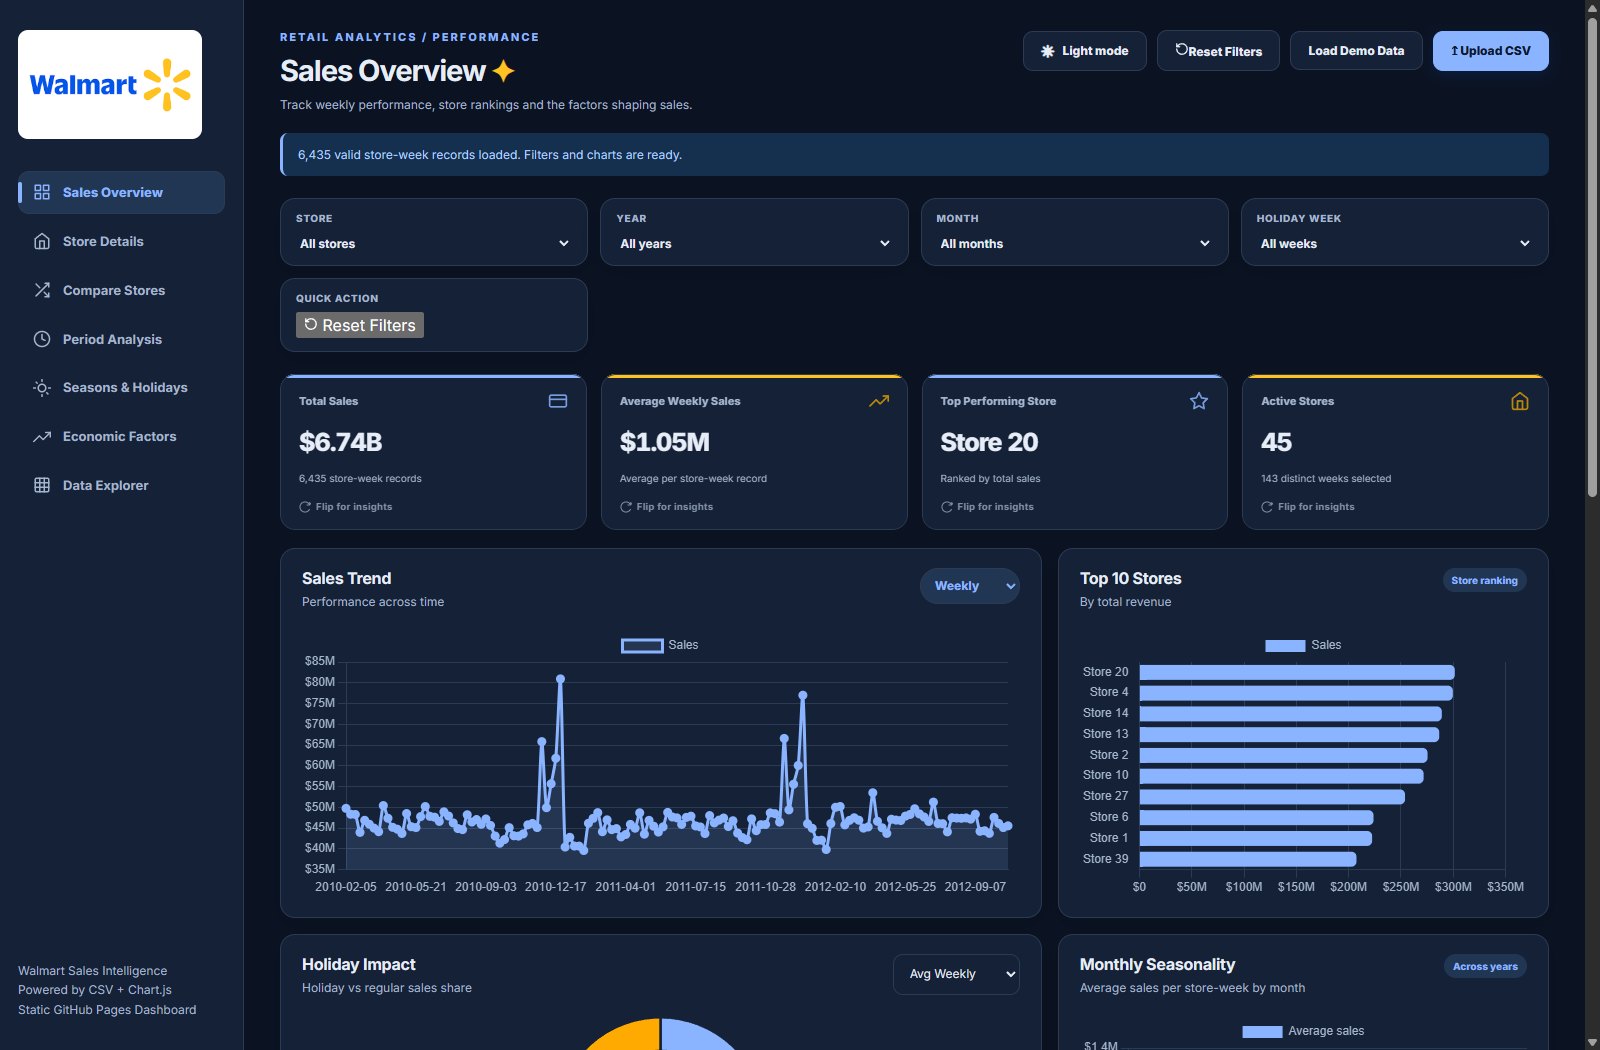Image resolution: width=1600 pixels, height=1050 pixels.
Task: Click the Across years badge
Action: 1485,966
